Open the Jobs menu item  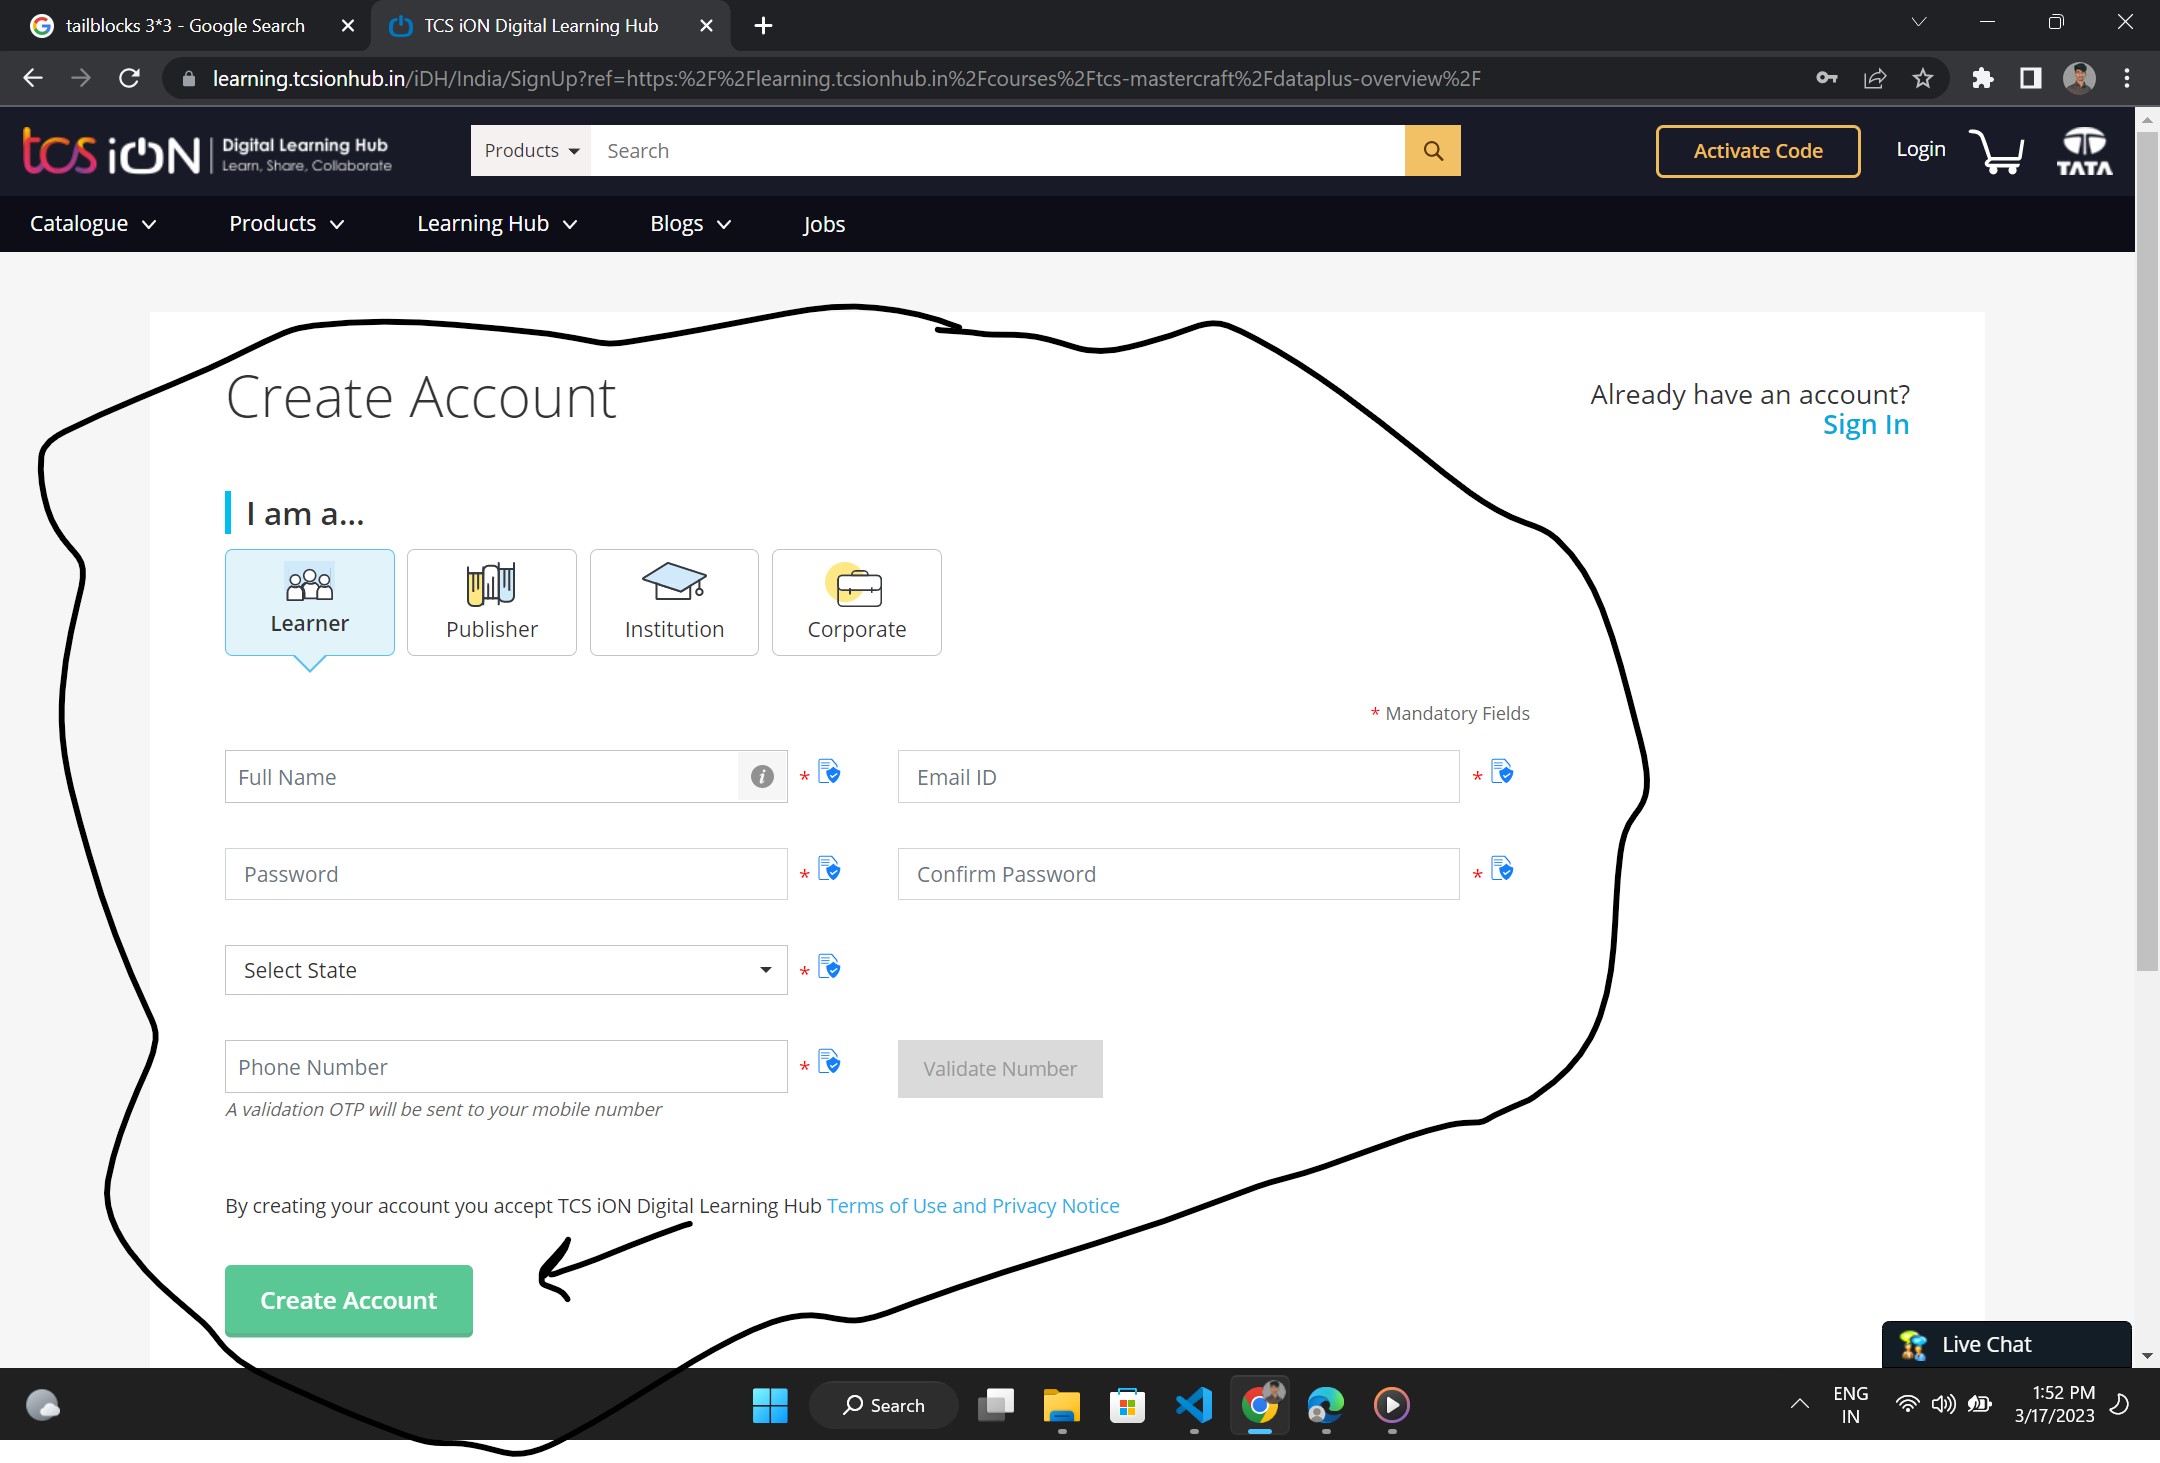(x=824, y=224)
